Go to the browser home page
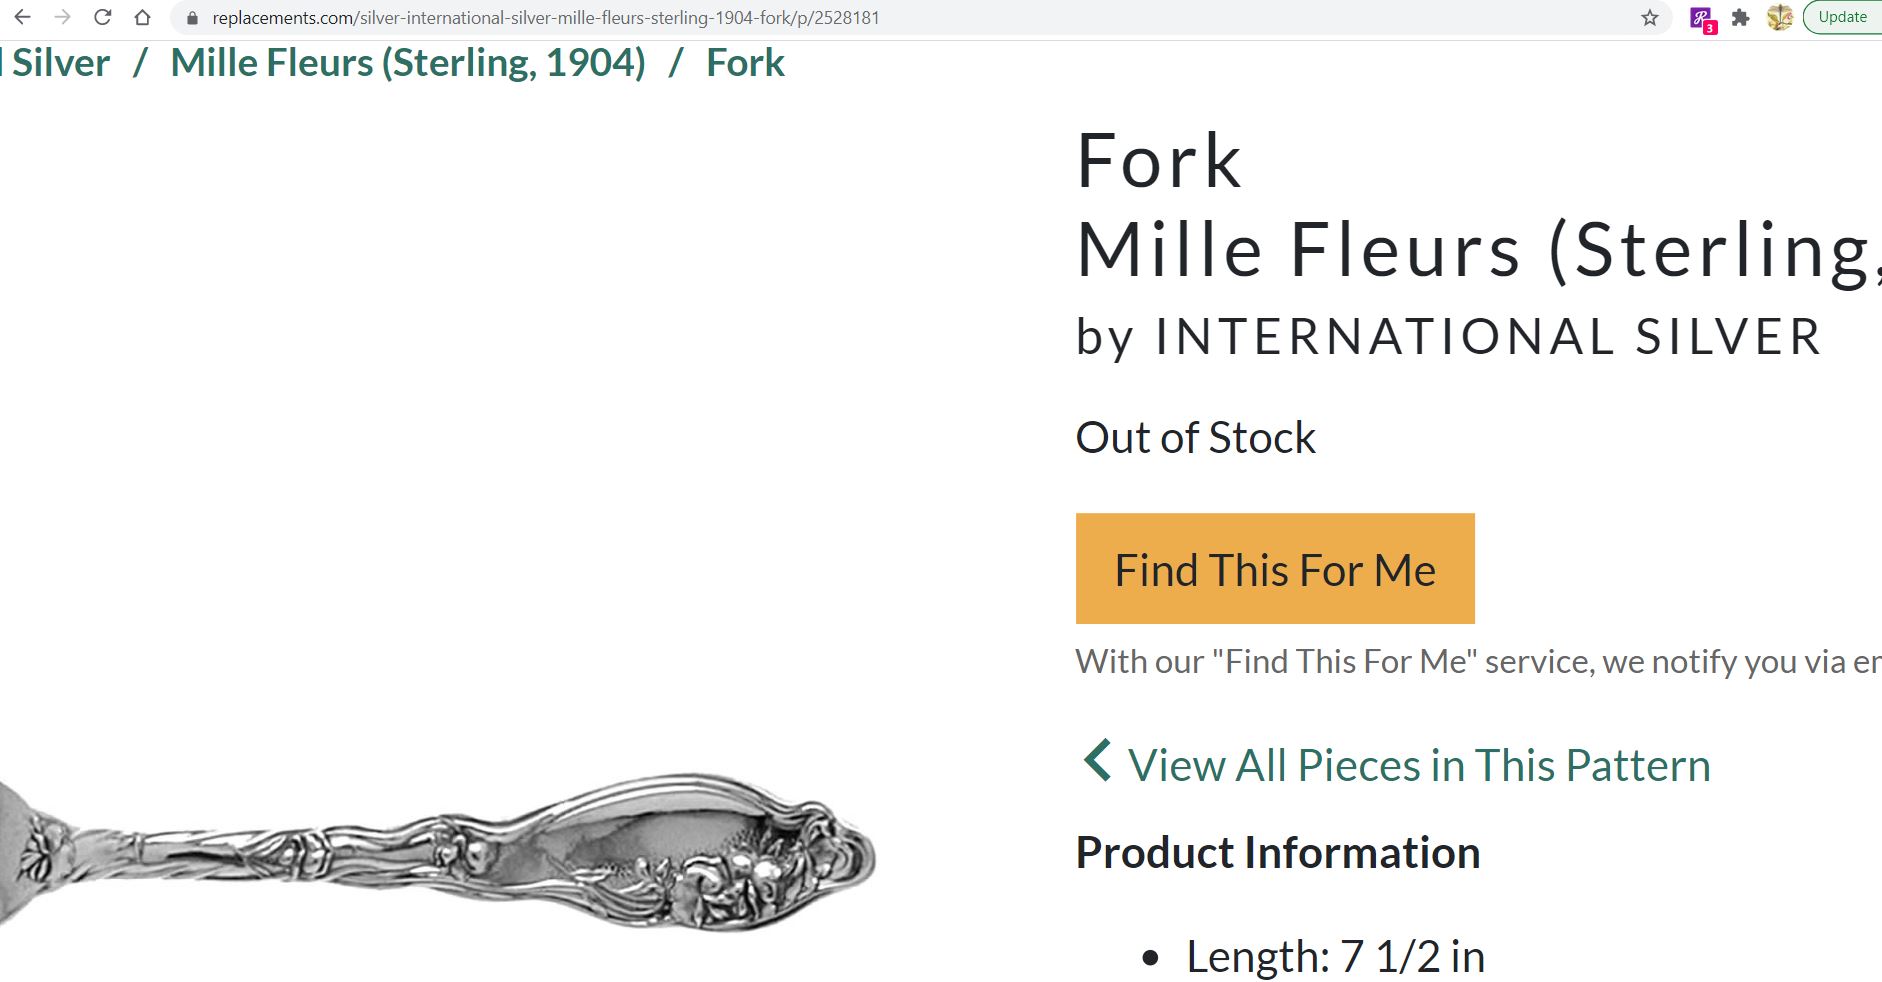 click(x=142, y=17)
